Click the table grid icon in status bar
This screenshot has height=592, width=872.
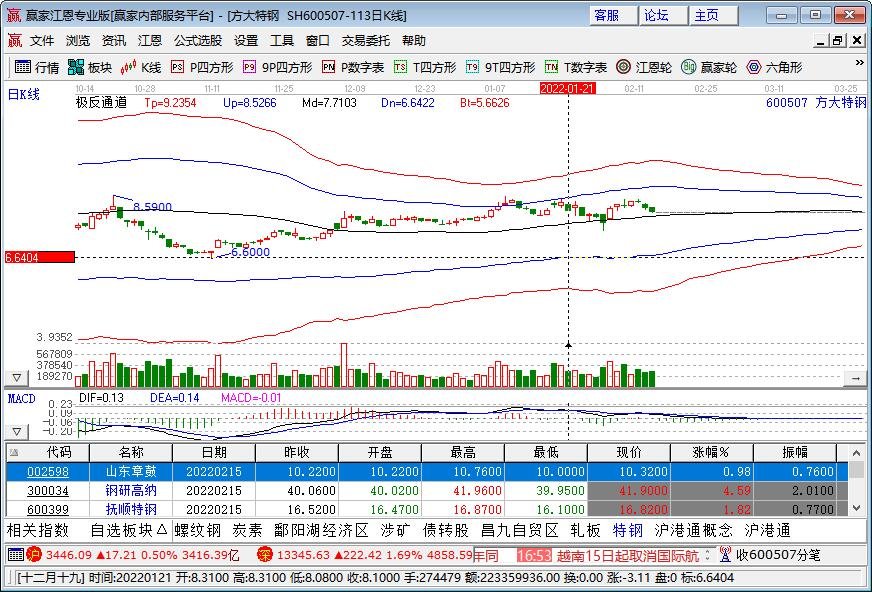point(16,554)
